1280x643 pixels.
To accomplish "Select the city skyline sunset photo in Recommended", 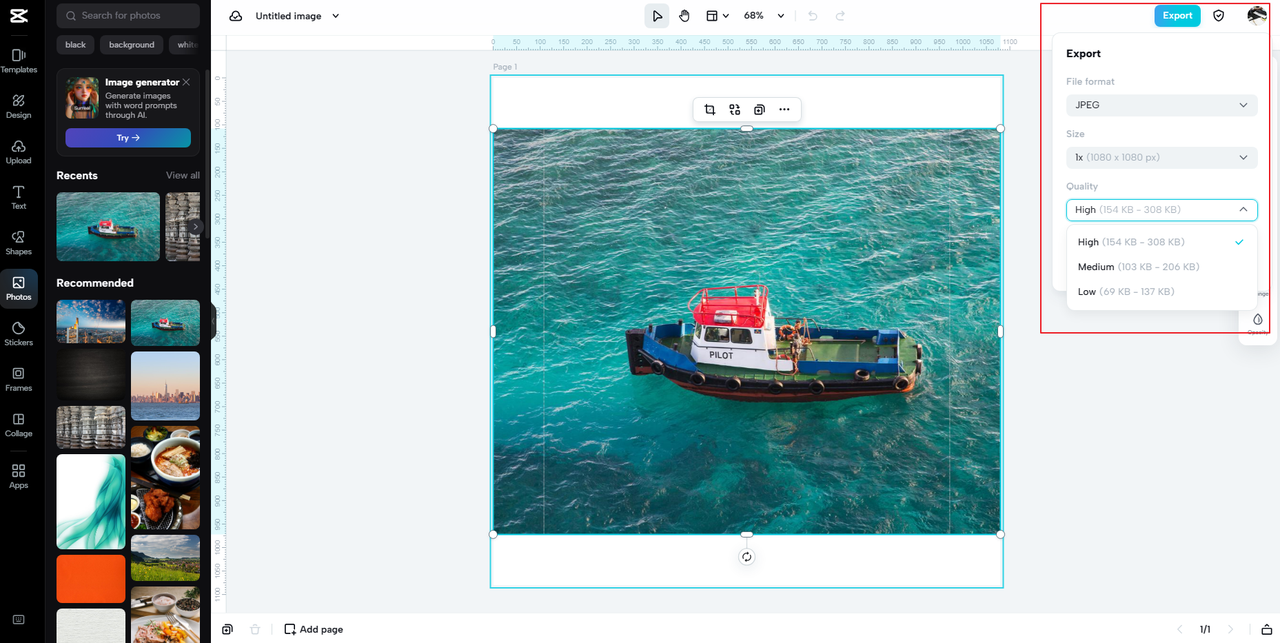I will pyautogui.click(x=165, y=385).
